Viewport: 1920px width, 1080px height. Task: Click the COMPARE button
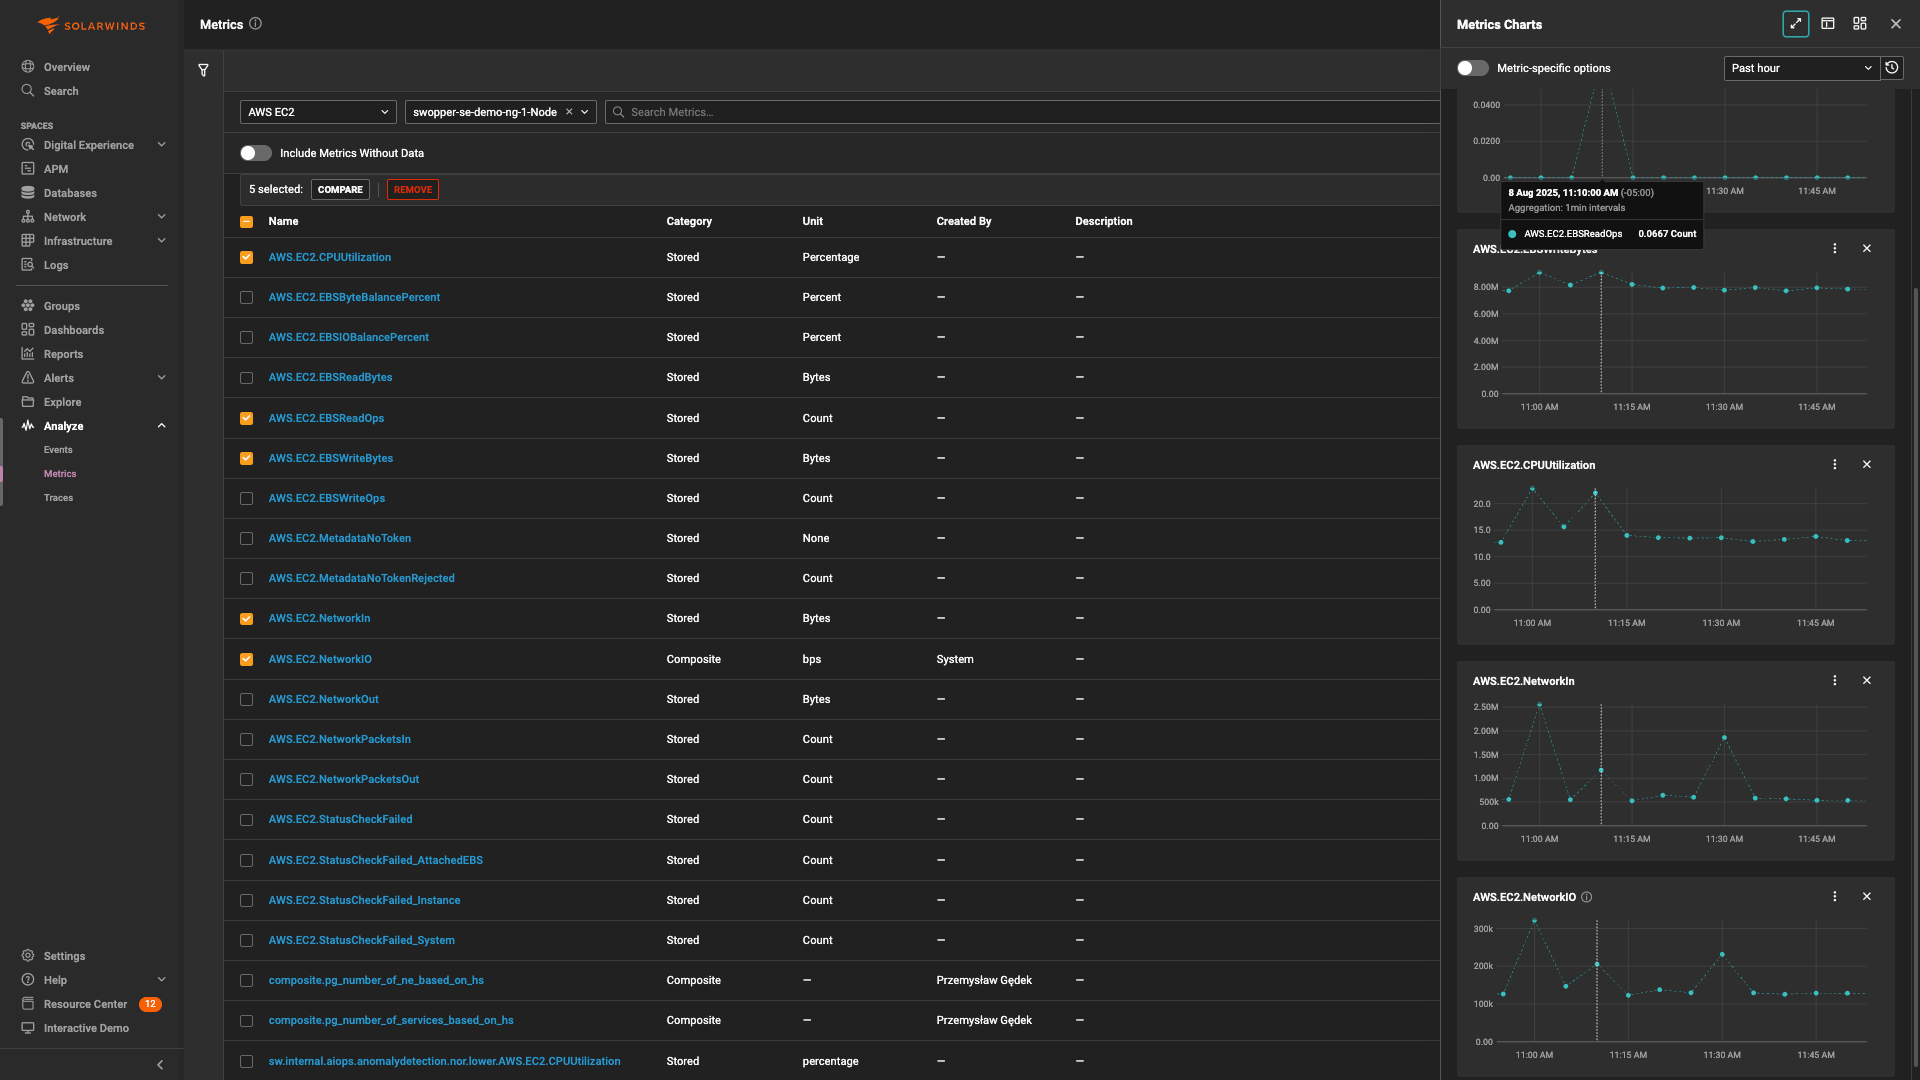click(x=340, y=190)
